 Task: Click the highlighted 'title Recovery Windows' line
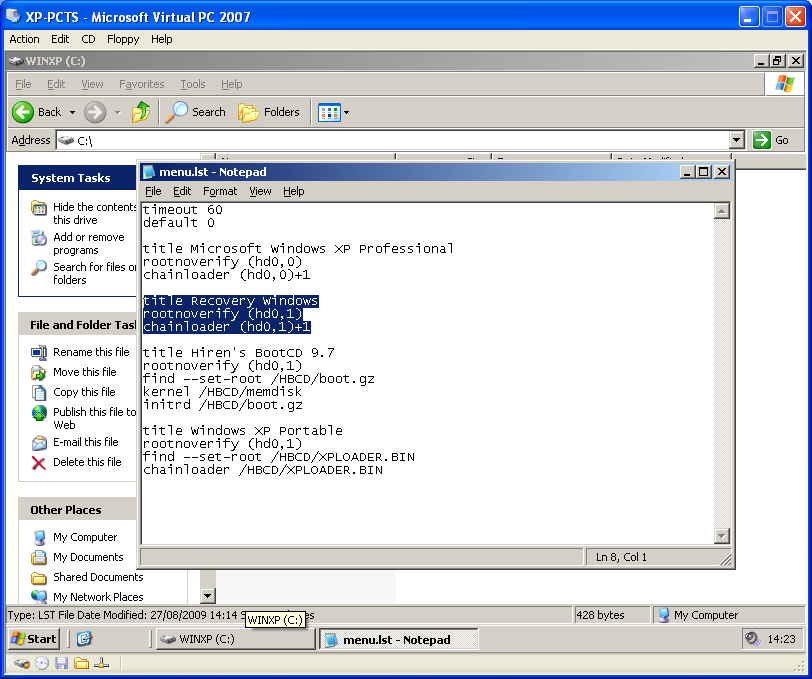click(231, 301)
